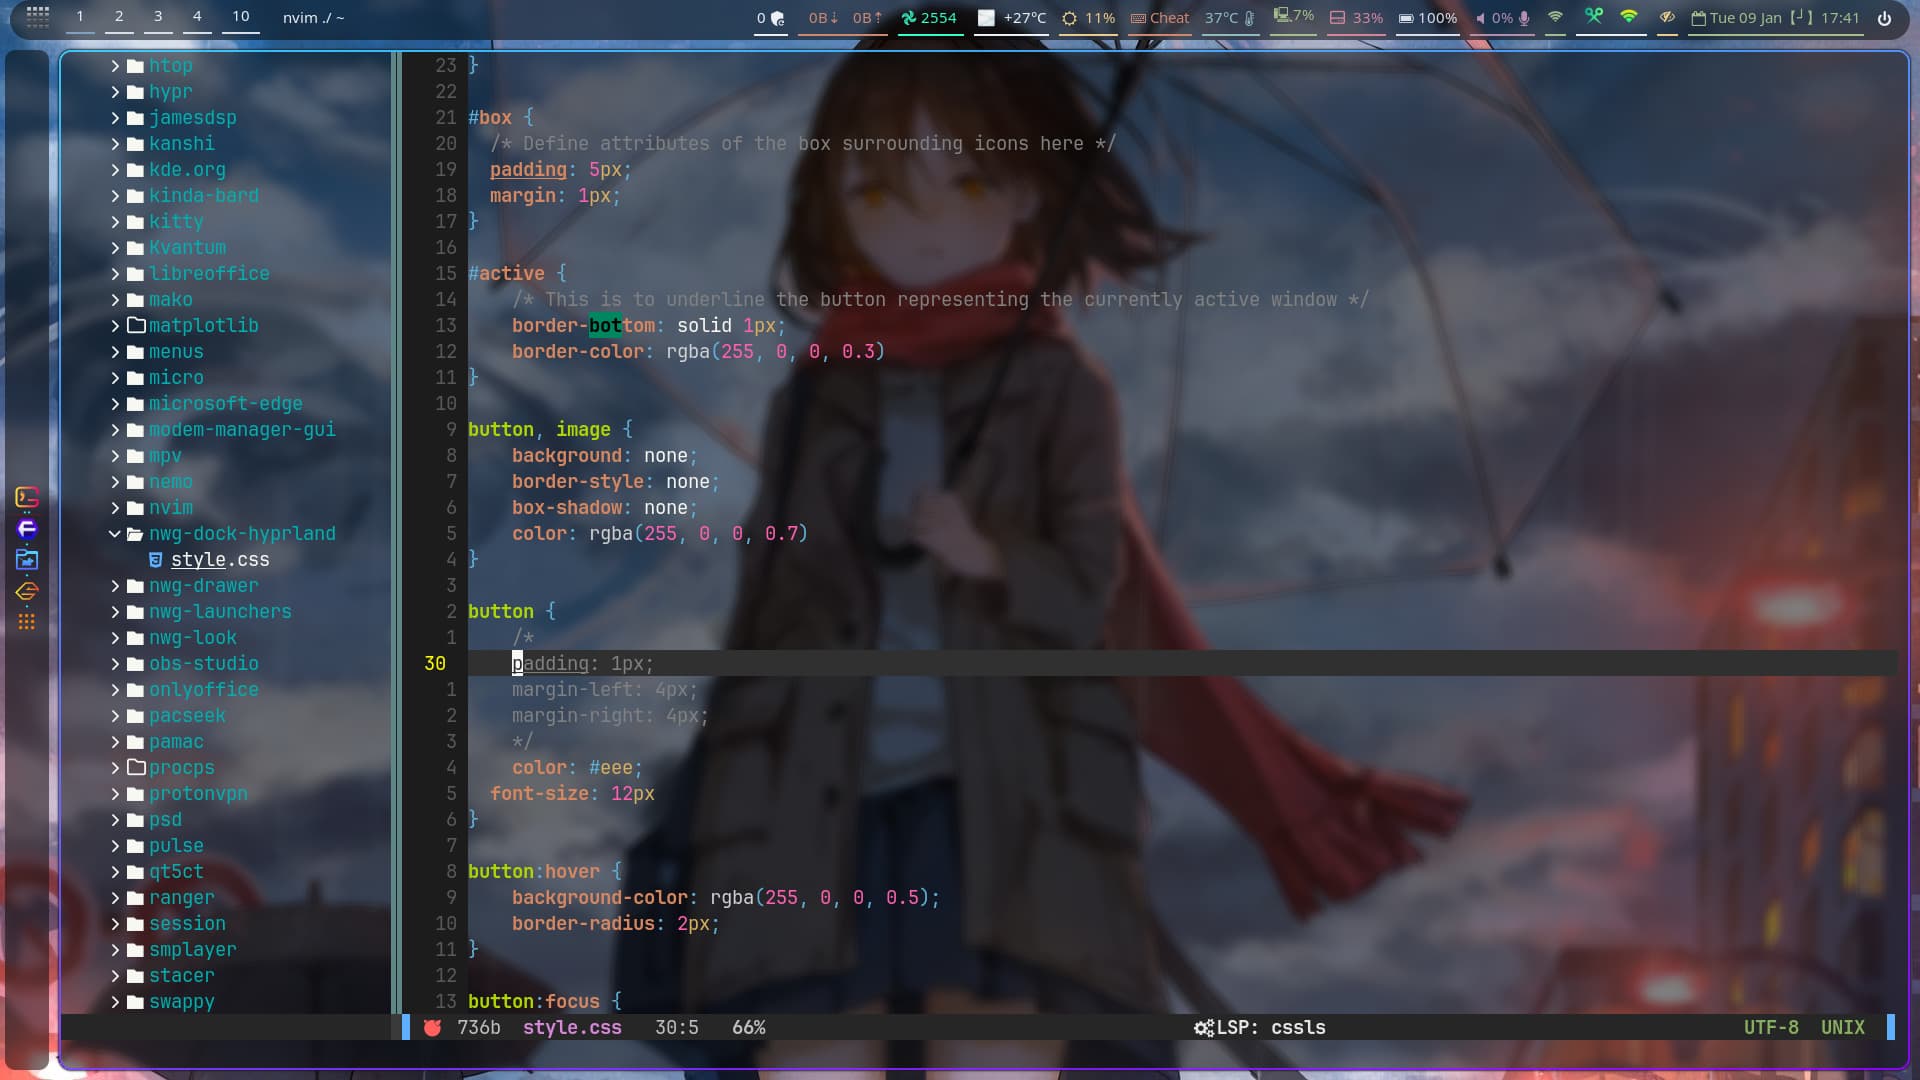This screenshot has width=1920, height=1080.
Task: Launch the orange hexagon S dock app
Action: click(27, 591)
